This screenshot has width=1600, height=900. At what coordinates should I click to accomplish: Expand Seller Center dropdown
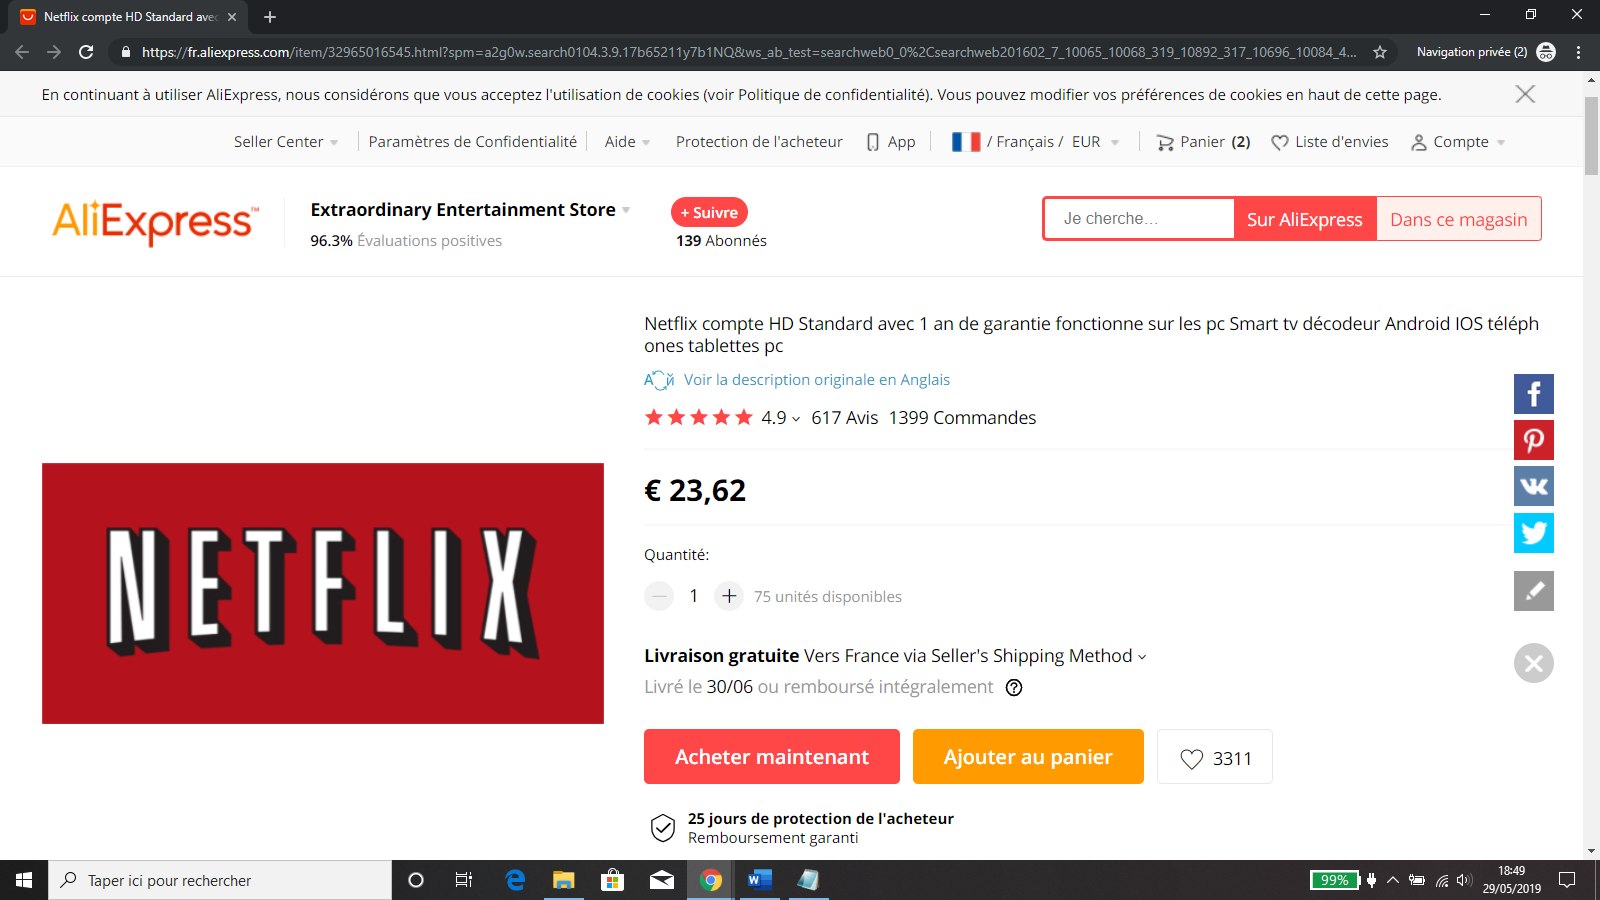pos(286,142)
